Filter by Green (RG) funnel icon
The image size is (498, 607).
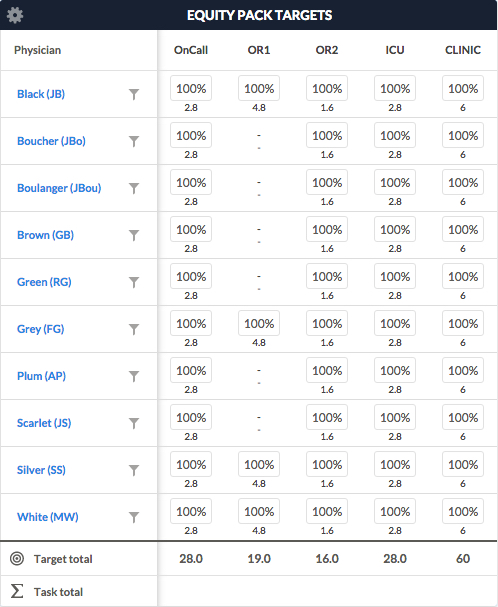pos(134,282)
